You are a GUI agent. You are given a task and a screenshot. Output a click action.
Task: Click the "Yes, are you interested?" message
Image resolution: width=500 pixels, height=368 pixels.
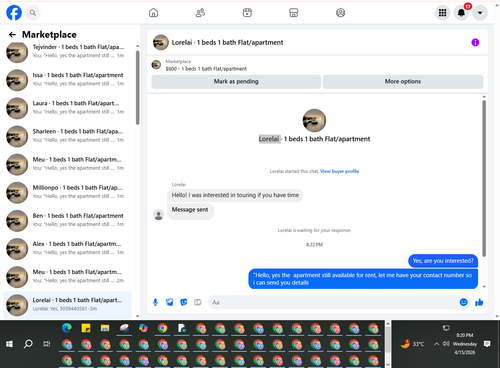[x=443, y=261]
